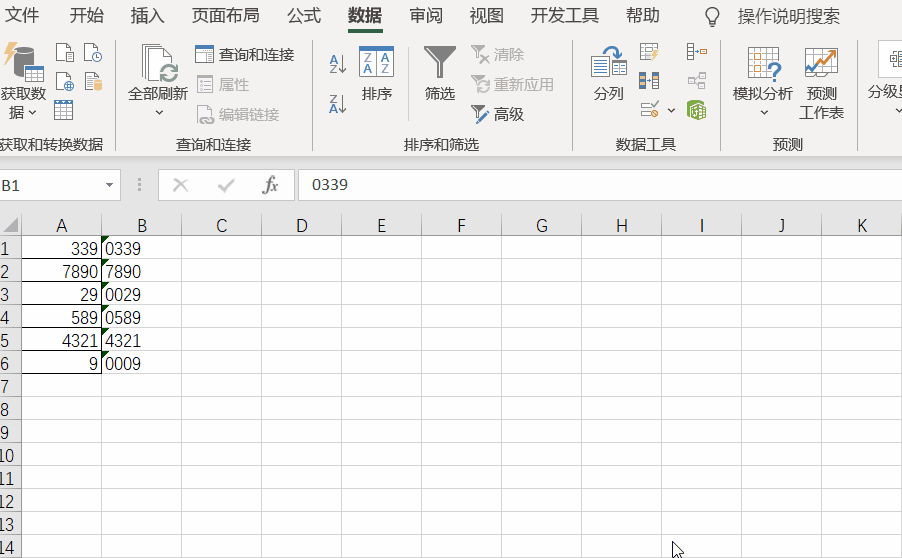Click the 全部刷新 refresh-all icon
This screenshot has height=558, width=902.
click(x=158, y=63)
